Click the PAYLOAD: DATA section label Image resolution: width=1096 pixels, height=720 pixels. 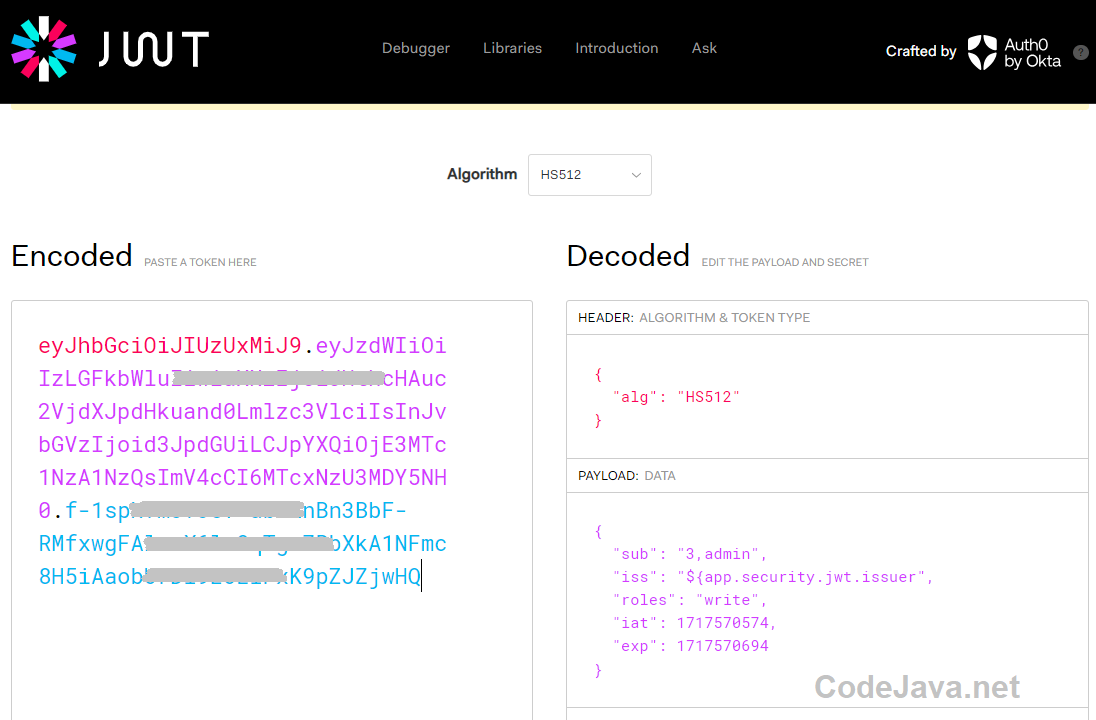point(627,475)
